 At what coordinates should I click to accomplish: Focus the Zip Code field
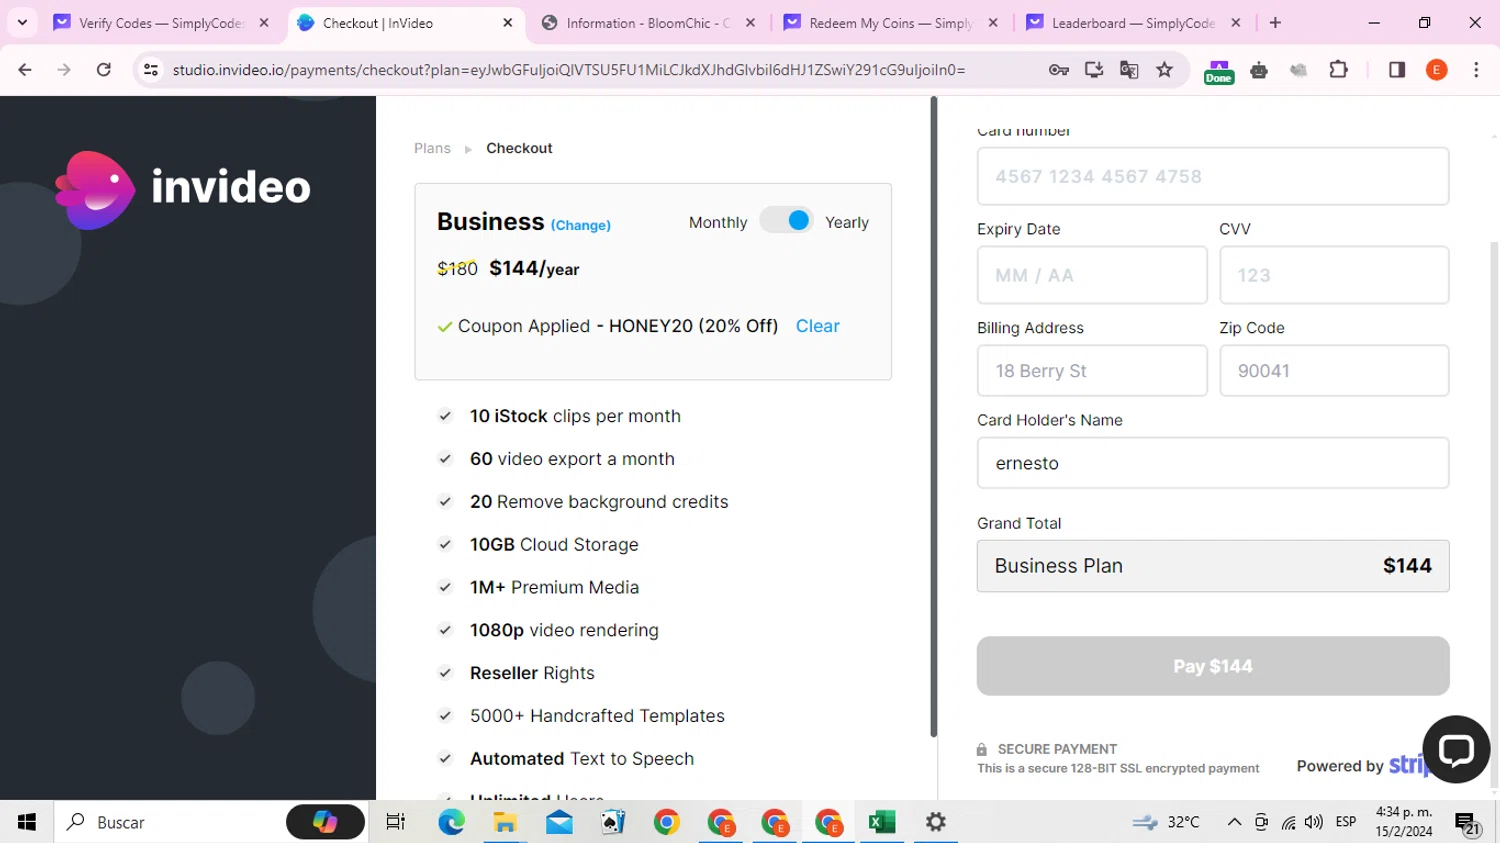click(1334, 370)
